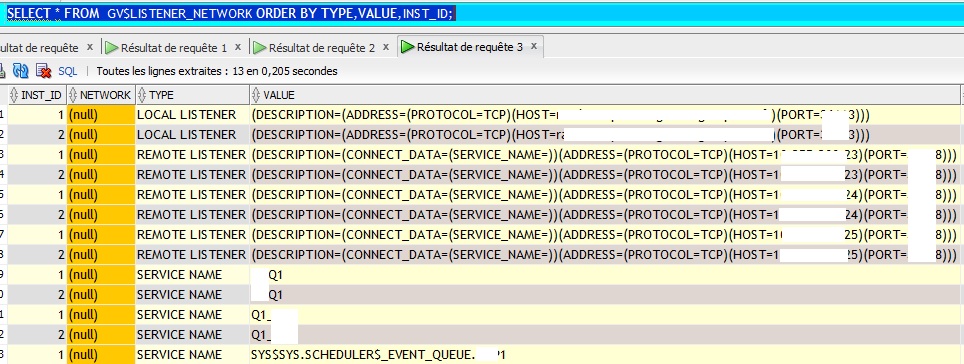The image size is (964, 364).
Task: Sort by the TYPE column header
Action: point(192,95)
